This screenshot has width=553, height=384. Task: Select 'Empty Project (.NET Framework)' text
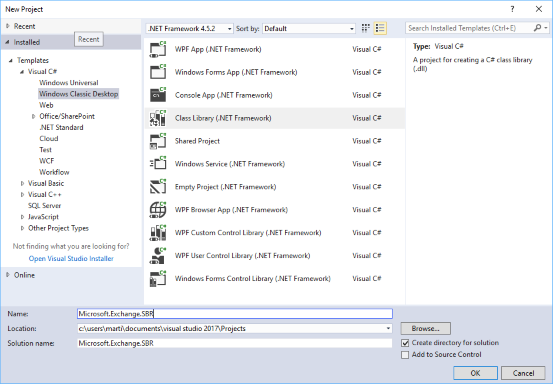click(x=225, y=187)
